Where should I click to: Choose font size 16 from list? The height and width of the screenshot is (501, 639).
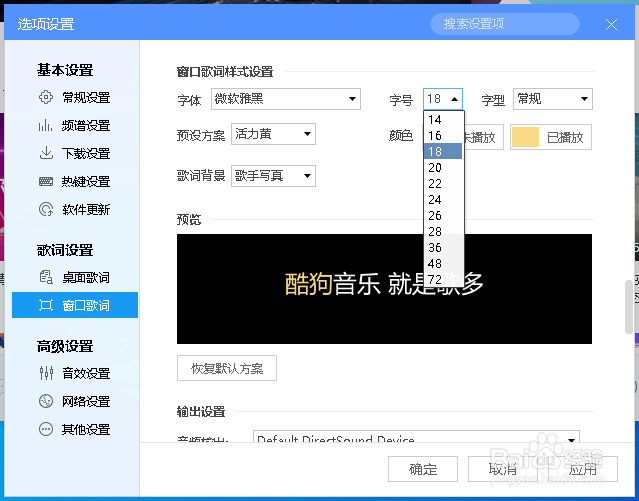point(443,135)
